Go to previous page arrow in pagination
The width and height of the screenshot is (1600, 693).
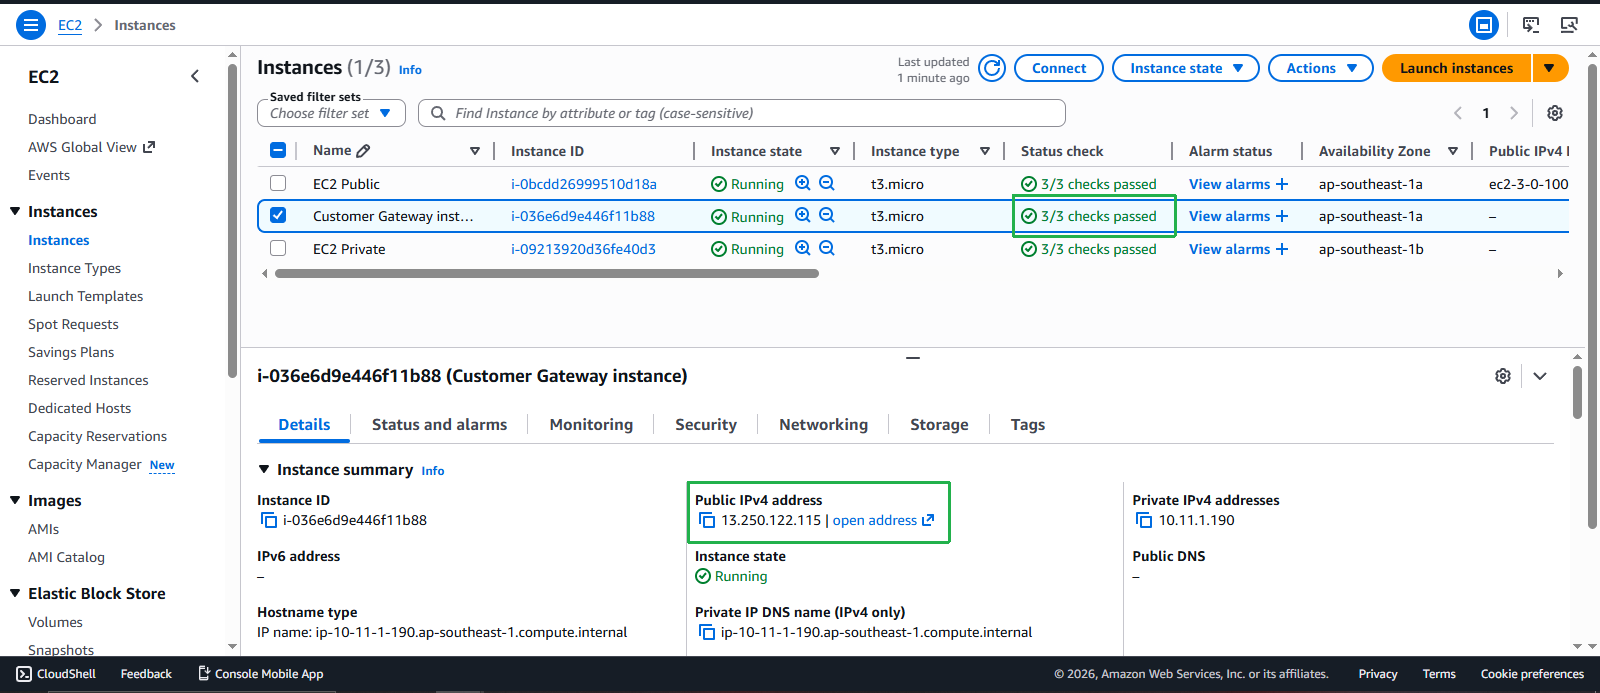tap(1458, 113)
